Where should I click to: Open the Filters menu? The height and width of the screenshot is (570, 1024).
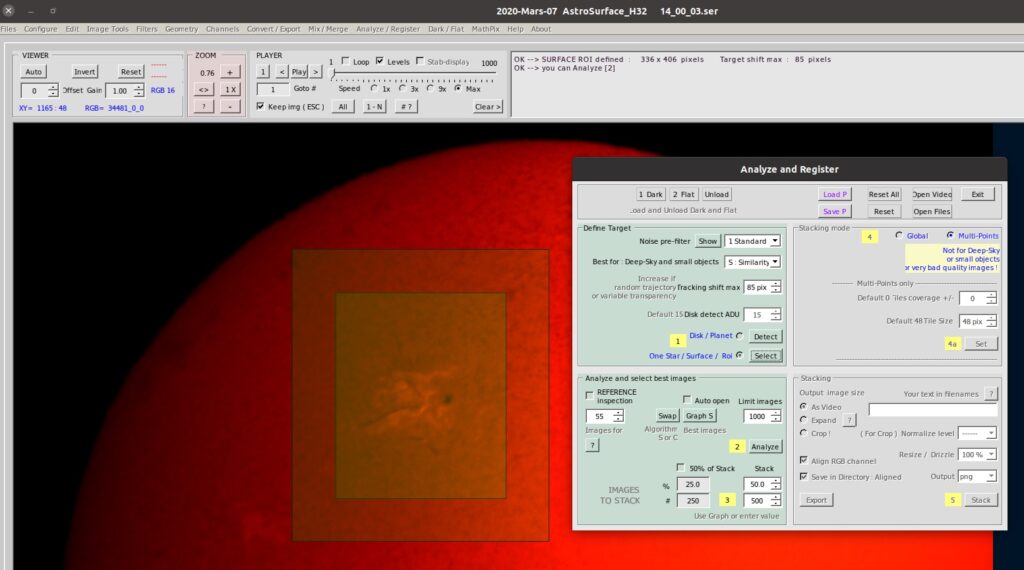click(146, 29)
